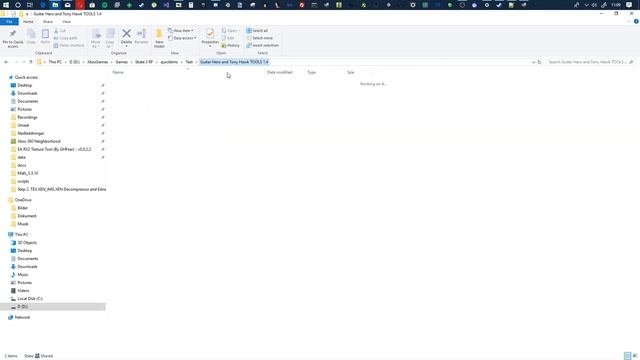Open Bilder folder under OneDrive

coord(22,208)
